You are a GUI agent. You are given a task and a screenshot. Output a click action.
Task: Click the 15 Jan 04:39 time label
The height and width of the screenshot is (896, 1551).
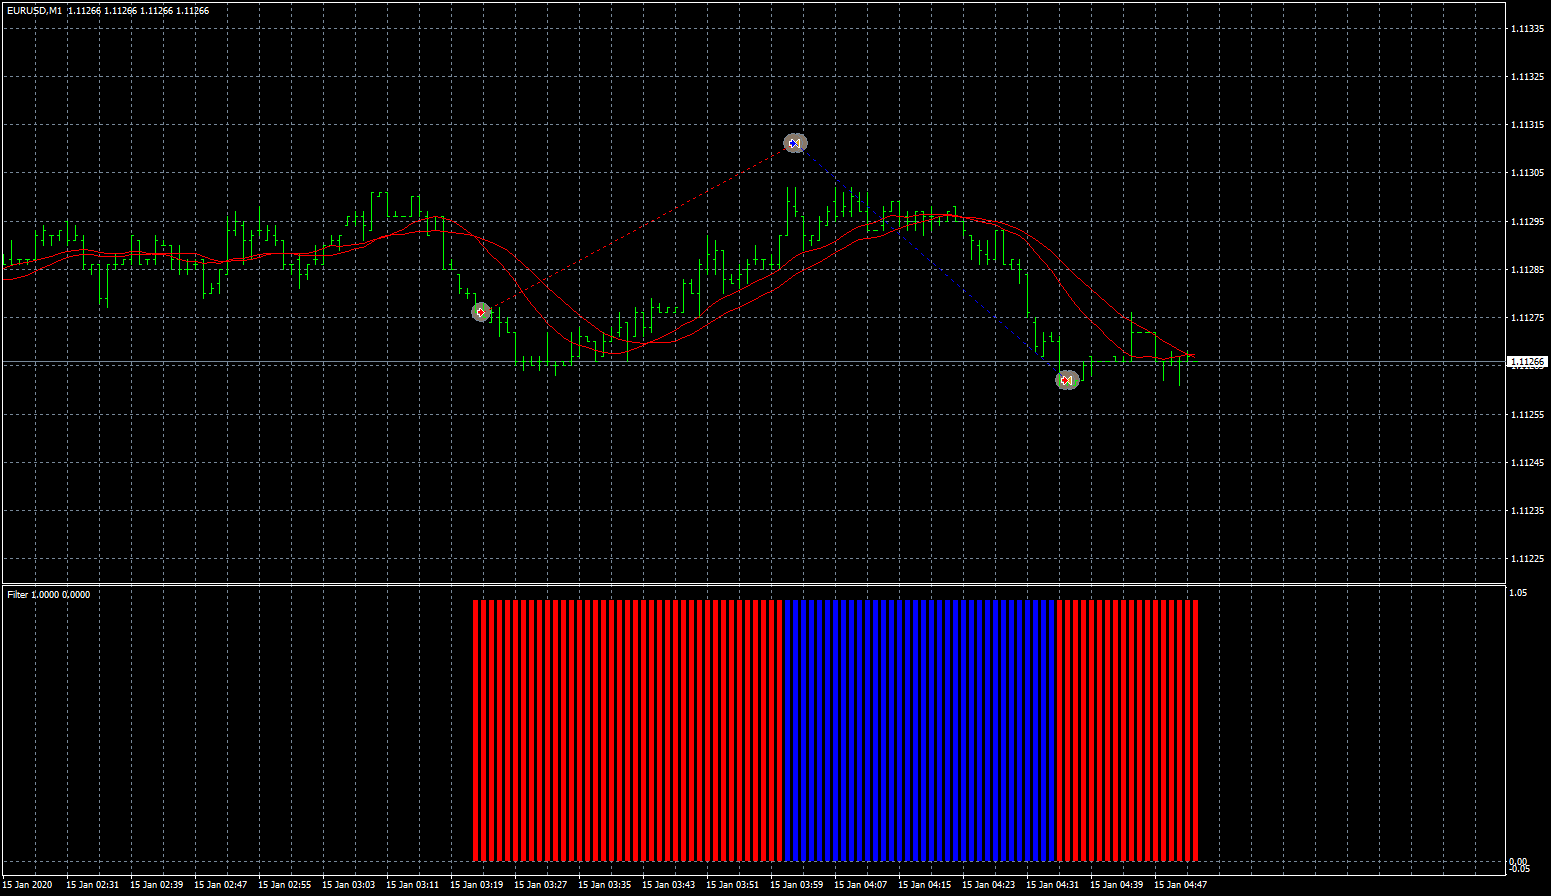[1116, 884]
